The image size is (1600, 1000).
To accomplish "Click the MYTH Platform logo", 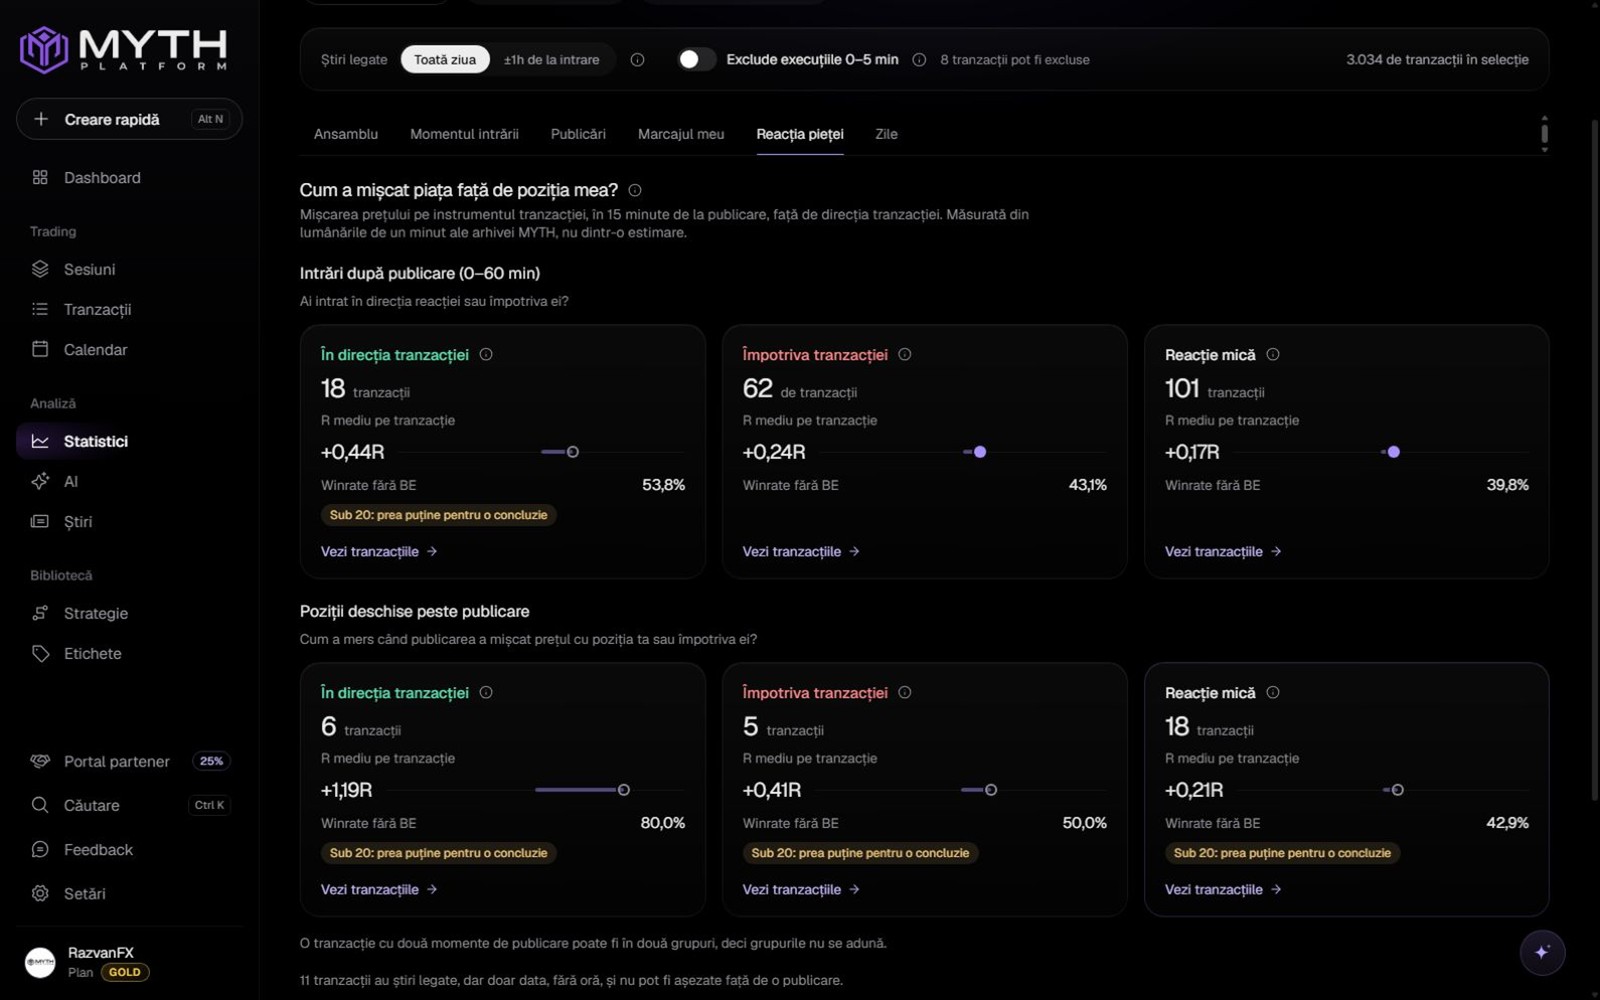I will point(124,50).
